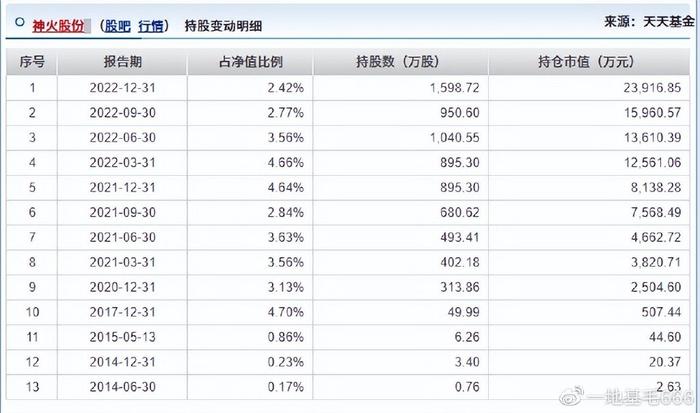Sort by the 占净值比例 column header
Viewport: 700px width, 413px height.
(x=250, y=62)
